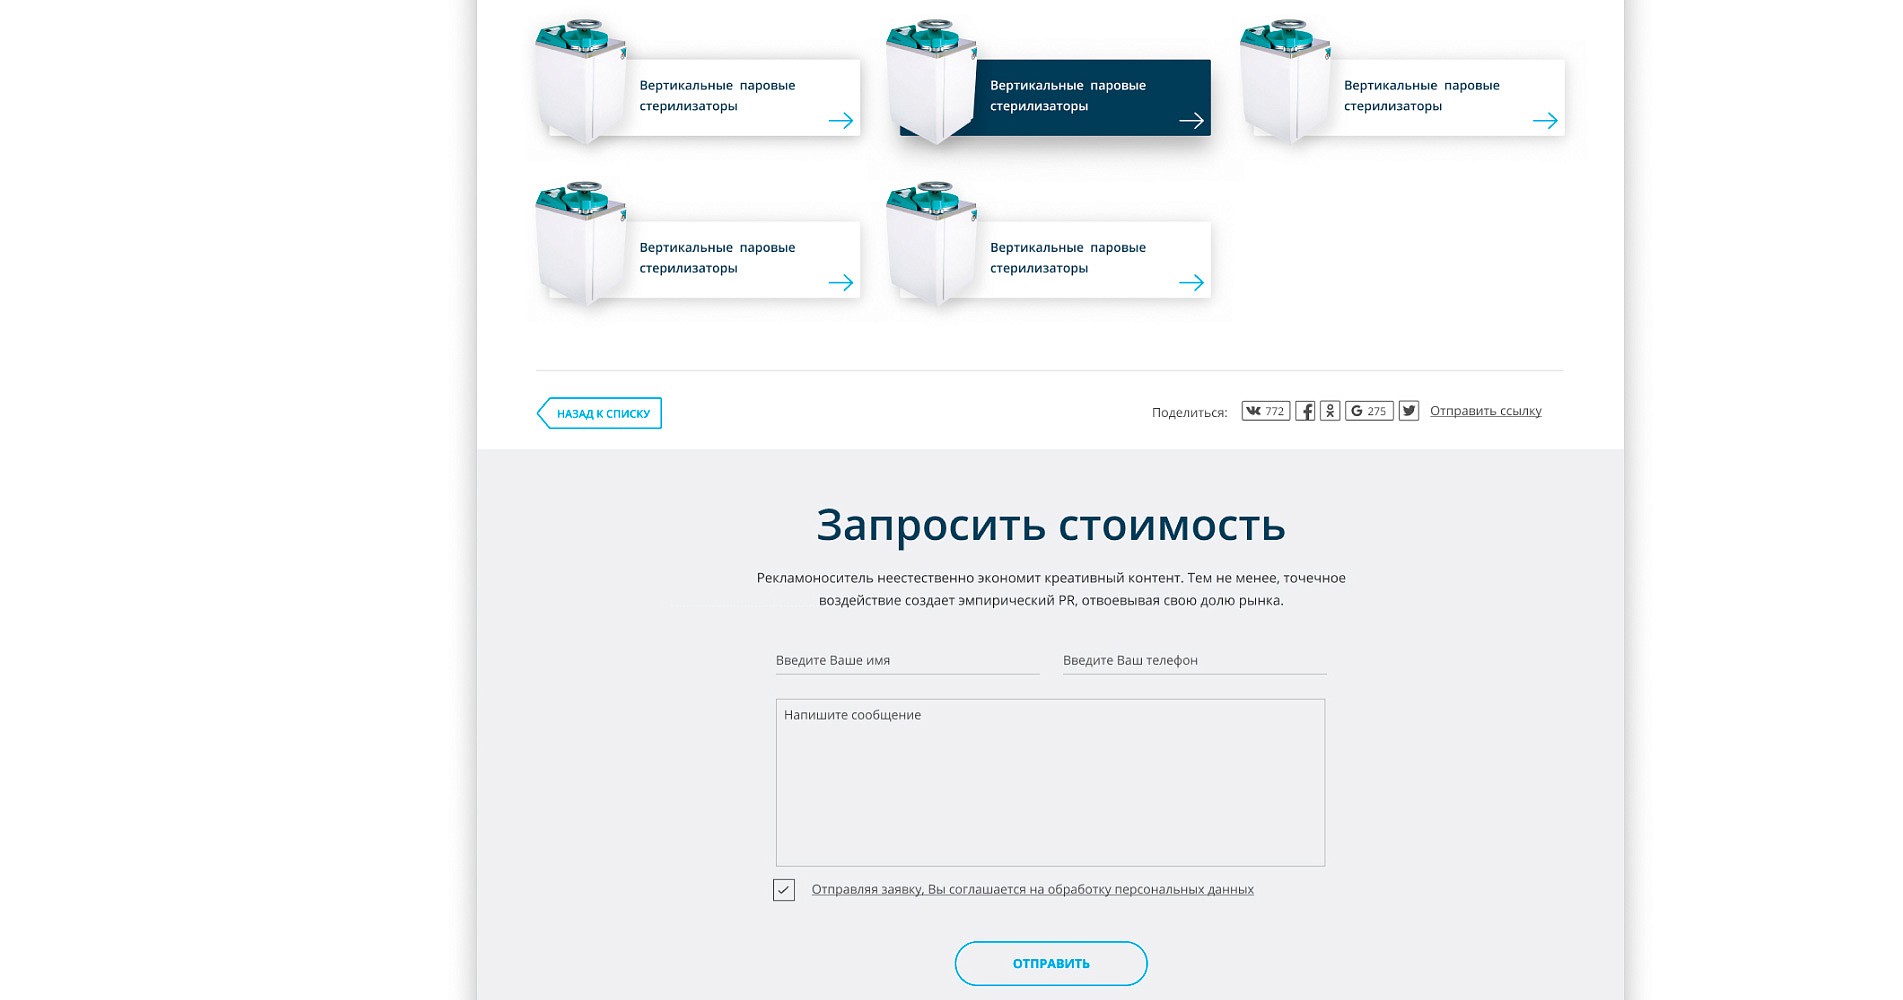Focus the Введите Ваше имя field
The width and height of the screenshot is (1903, 1000).
click(907, 661)
